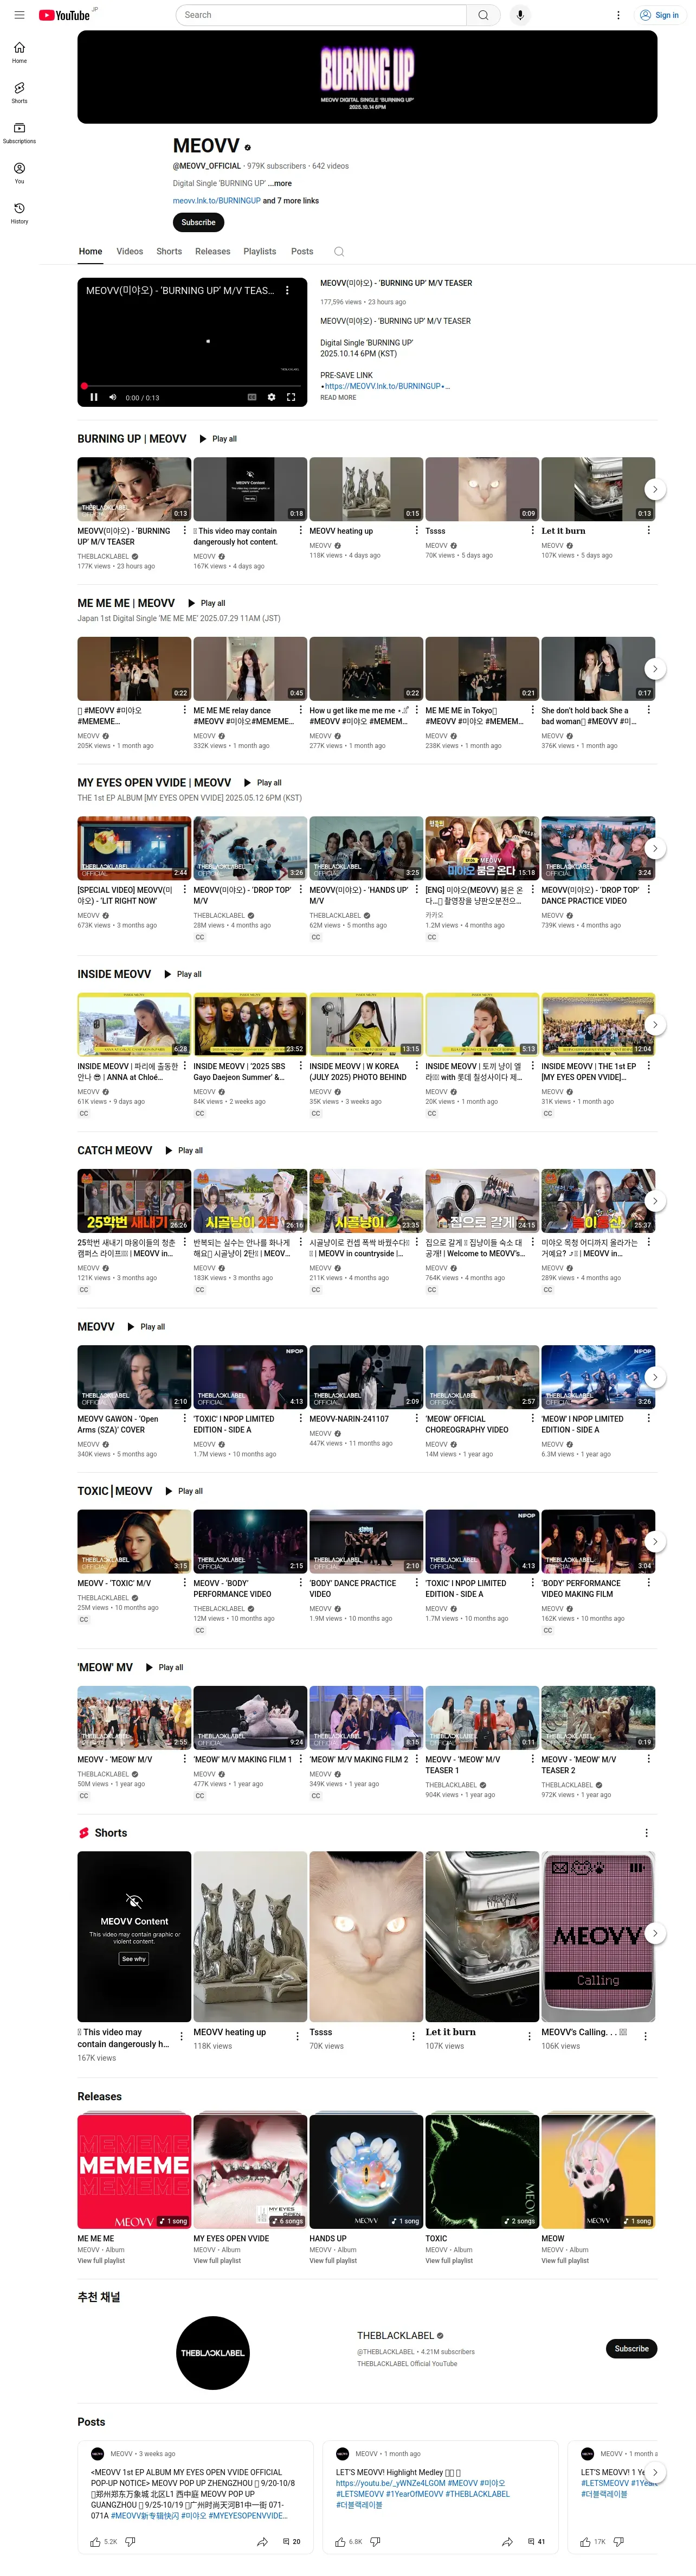Viewport: 696px width, 2576px height.
Task: Show more Shorts with the arrow
Action: [x=654, y=1933]
